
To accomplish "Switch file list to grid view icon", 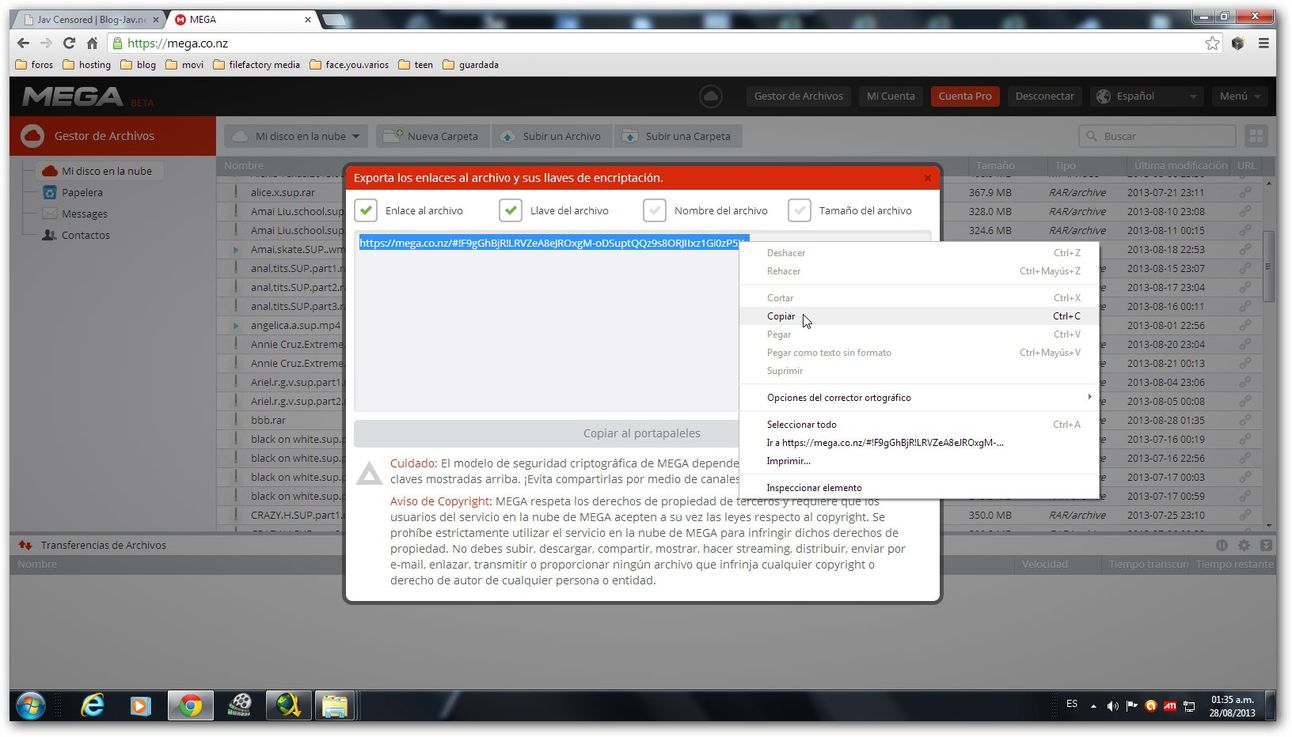I will click(1255, 136).
